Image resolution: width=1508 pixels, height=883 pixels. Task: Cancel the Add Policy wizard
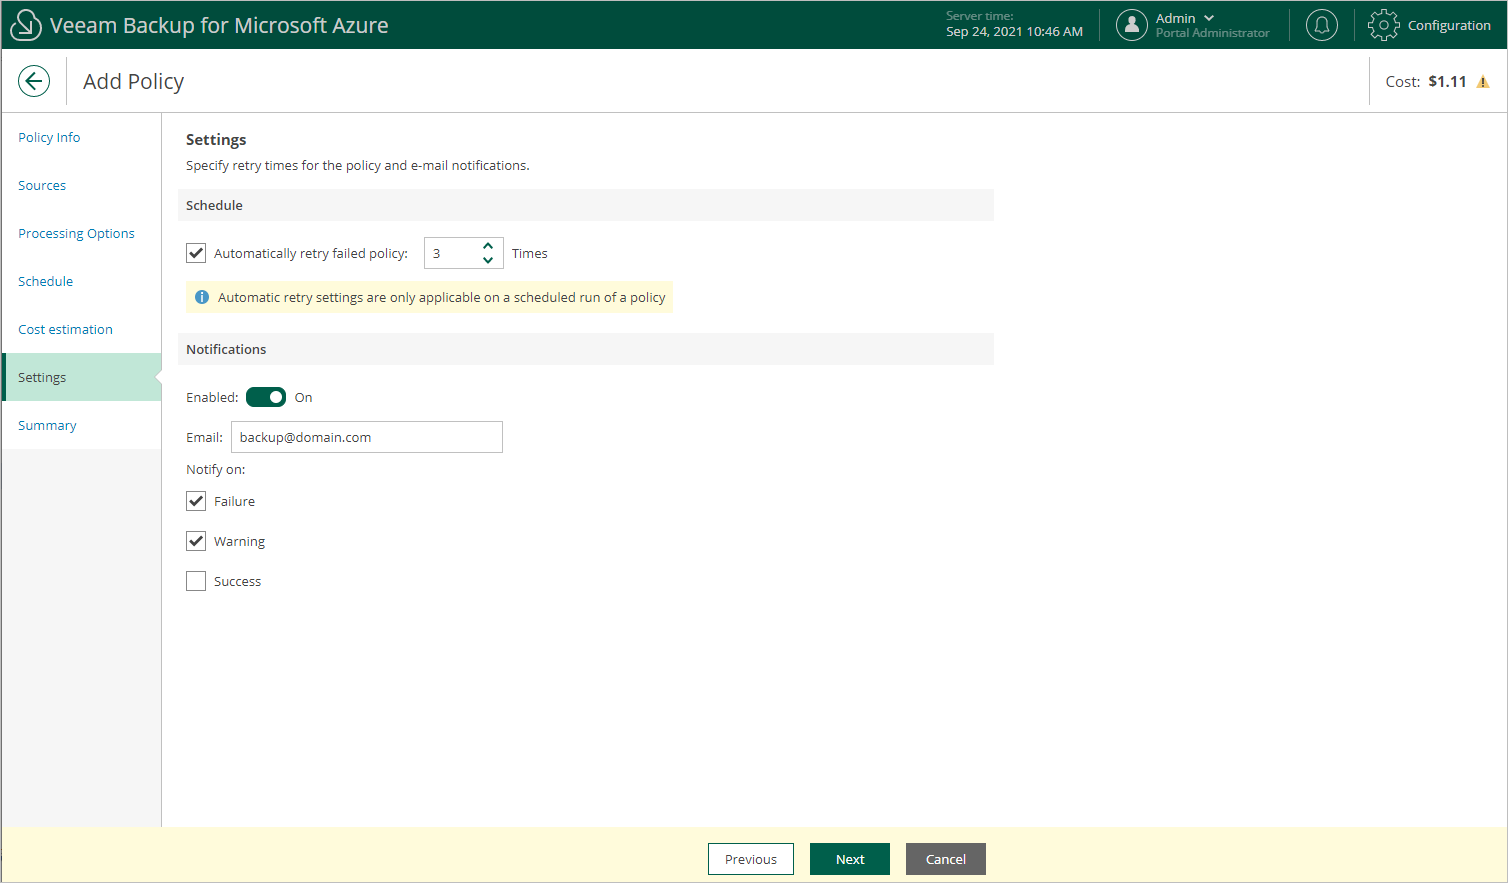[x=946, y=859]
